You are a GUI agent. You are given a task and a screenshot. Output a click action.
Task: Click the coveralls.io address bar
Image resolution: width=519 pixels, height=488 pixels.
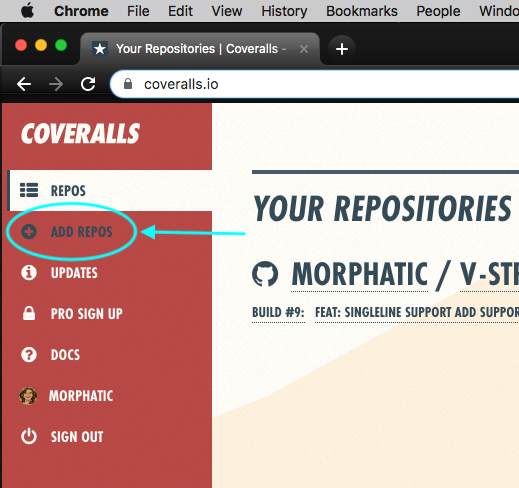tap(315, 84)
